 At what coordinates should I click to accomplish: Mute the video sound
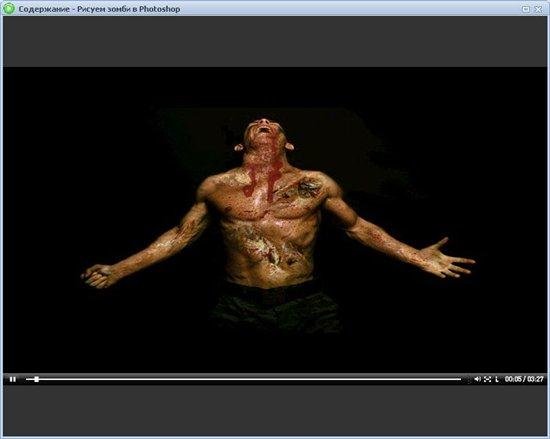coord(477,379)
